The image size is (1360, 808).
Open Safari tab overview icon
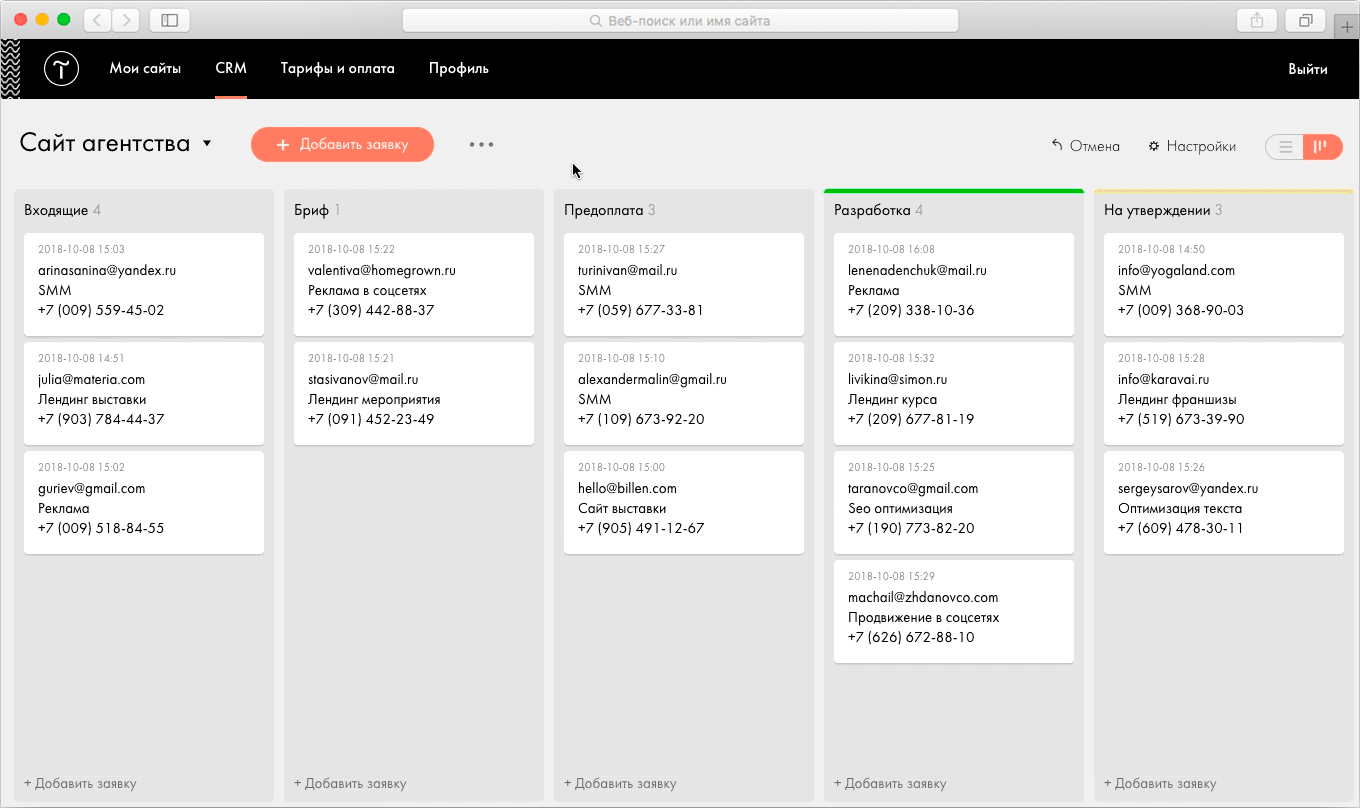(1306, 20)
